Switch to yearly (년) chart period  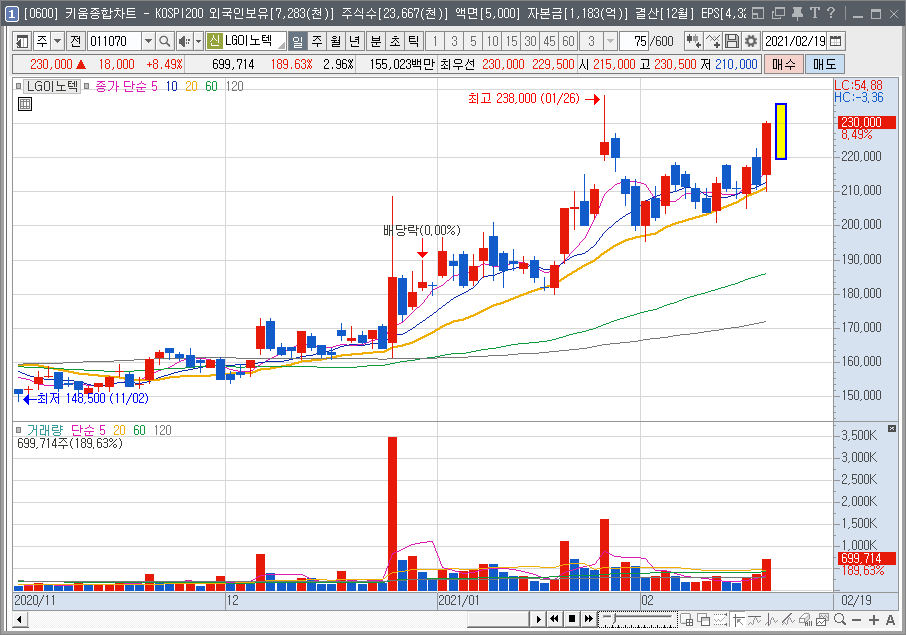pyautogui.click(x=355, y=41)
